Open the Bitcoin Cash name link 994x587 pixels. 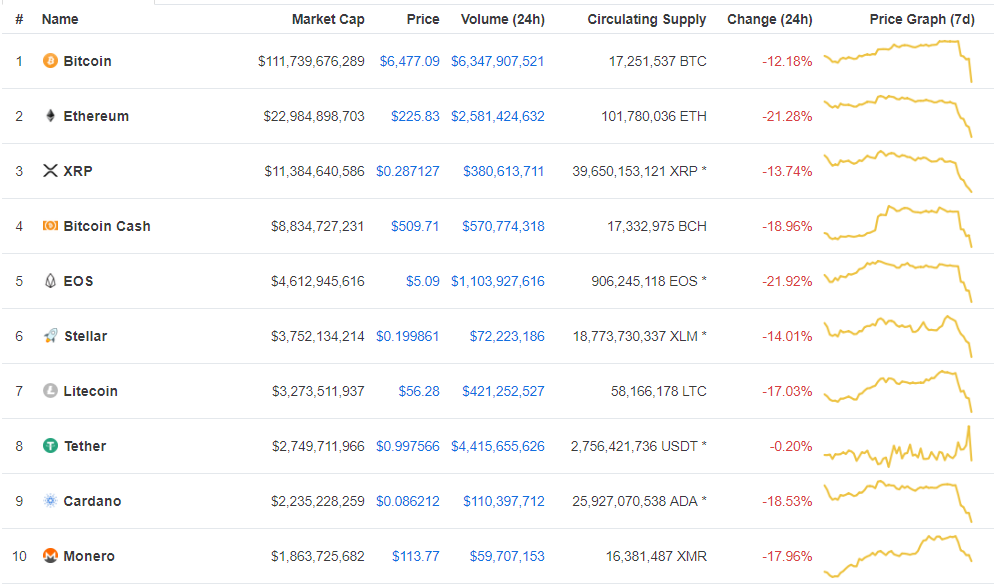tap(107, 226)
